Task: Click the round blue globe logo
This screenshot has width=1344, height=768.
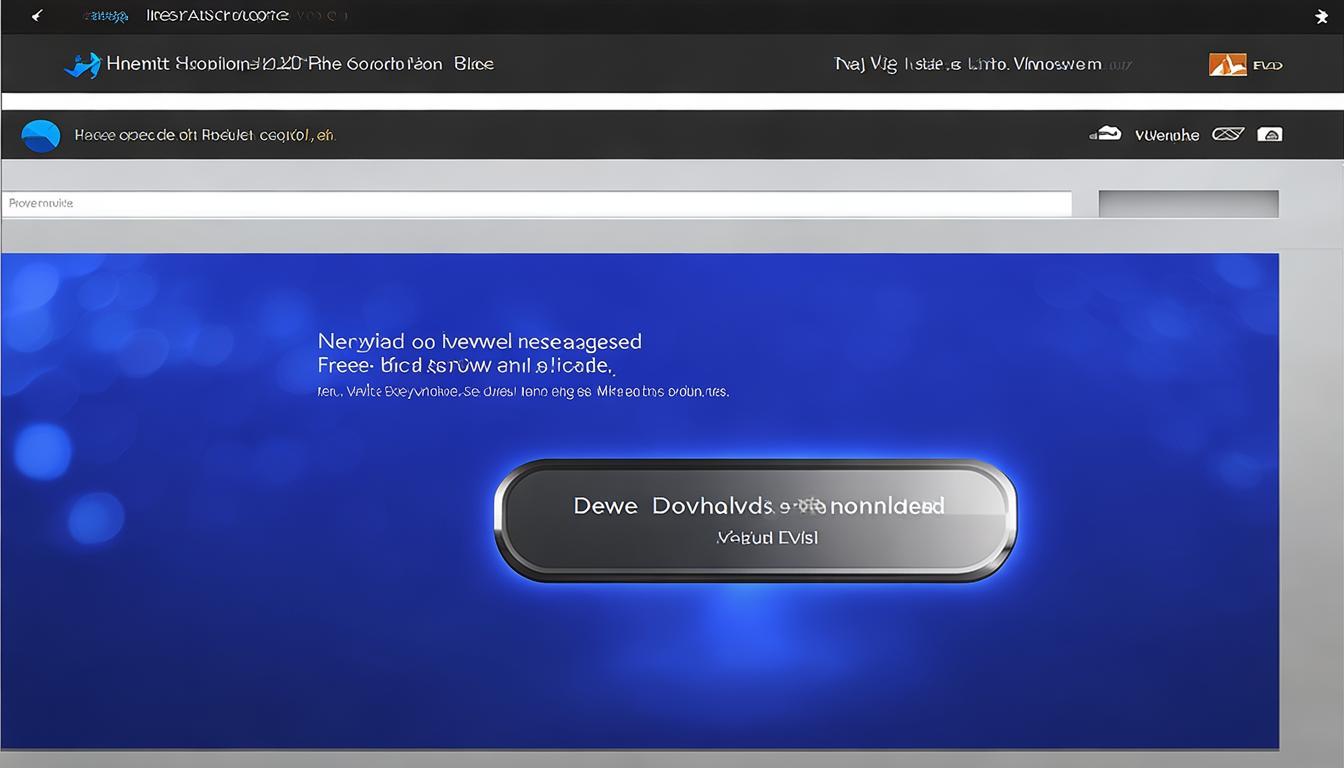Action: pyautogui.click(x=41, y=135)
